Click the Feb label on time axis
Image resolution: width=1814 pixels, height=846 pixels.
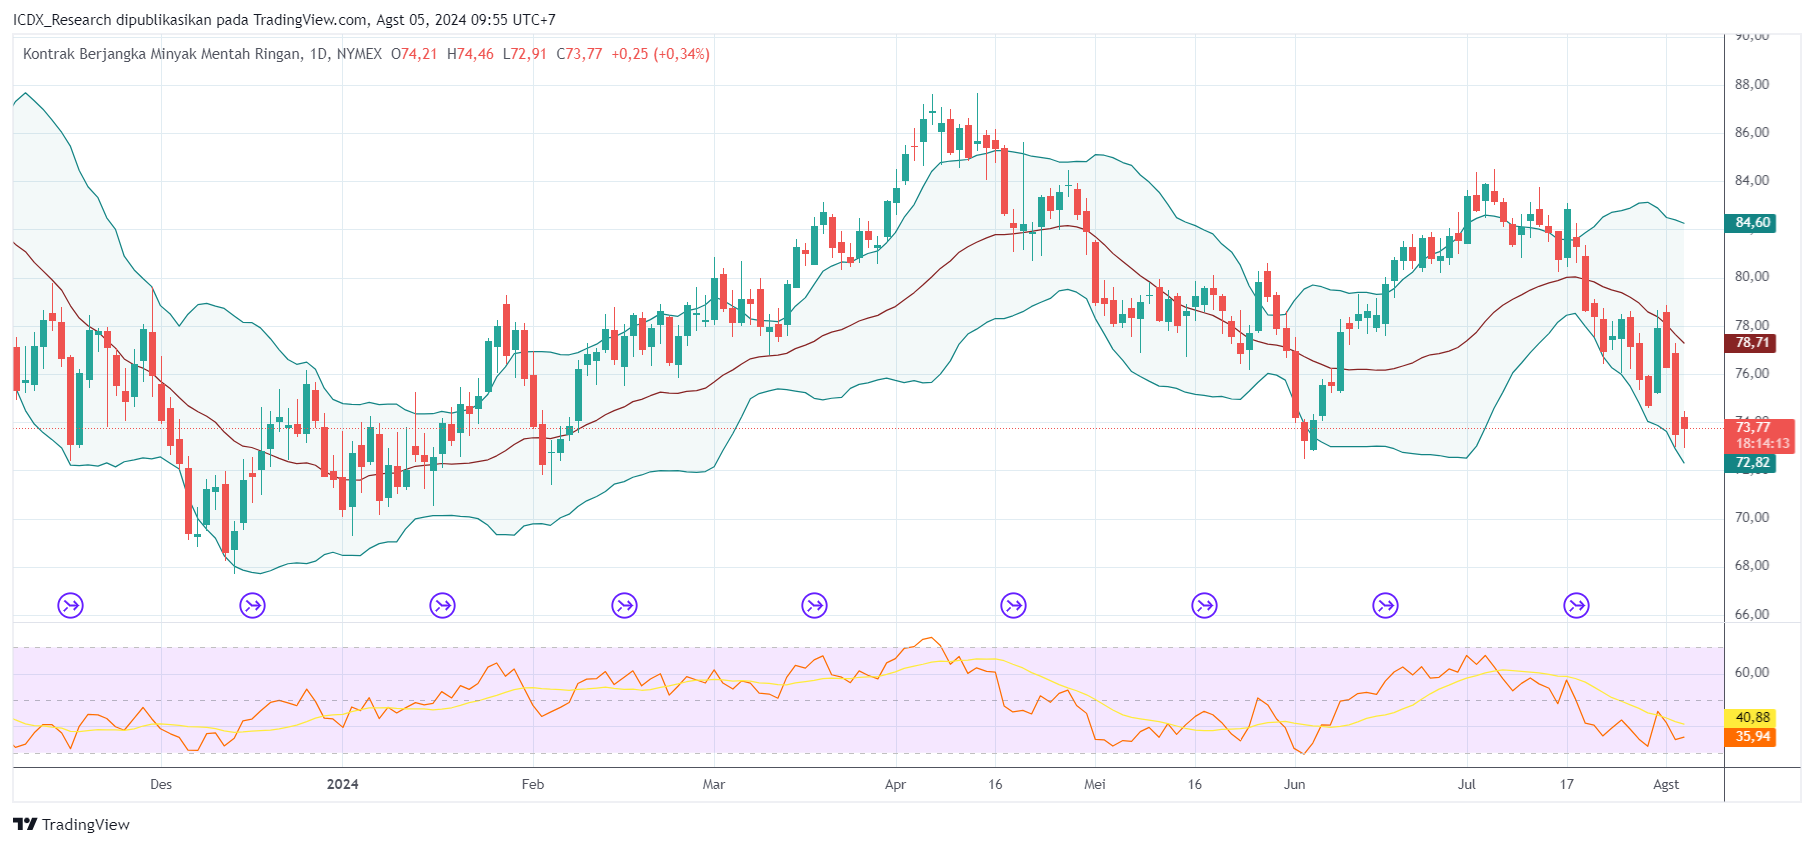click(533, 784)
